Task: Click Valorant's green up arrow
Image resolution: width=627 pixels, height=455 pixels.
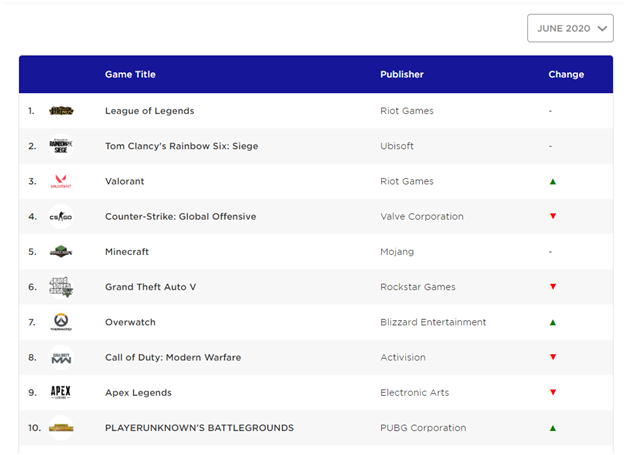Action: click(x=553, y=182)
